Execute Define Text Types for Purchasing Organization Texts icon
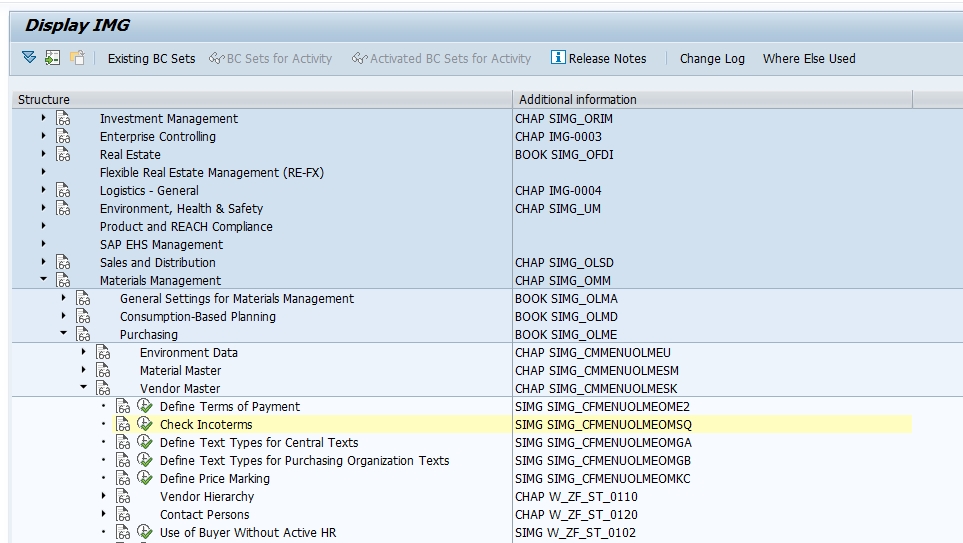Image resolution: width=963 pixels, height=543 pixels. pyautogui.click(x=144, y=459)
